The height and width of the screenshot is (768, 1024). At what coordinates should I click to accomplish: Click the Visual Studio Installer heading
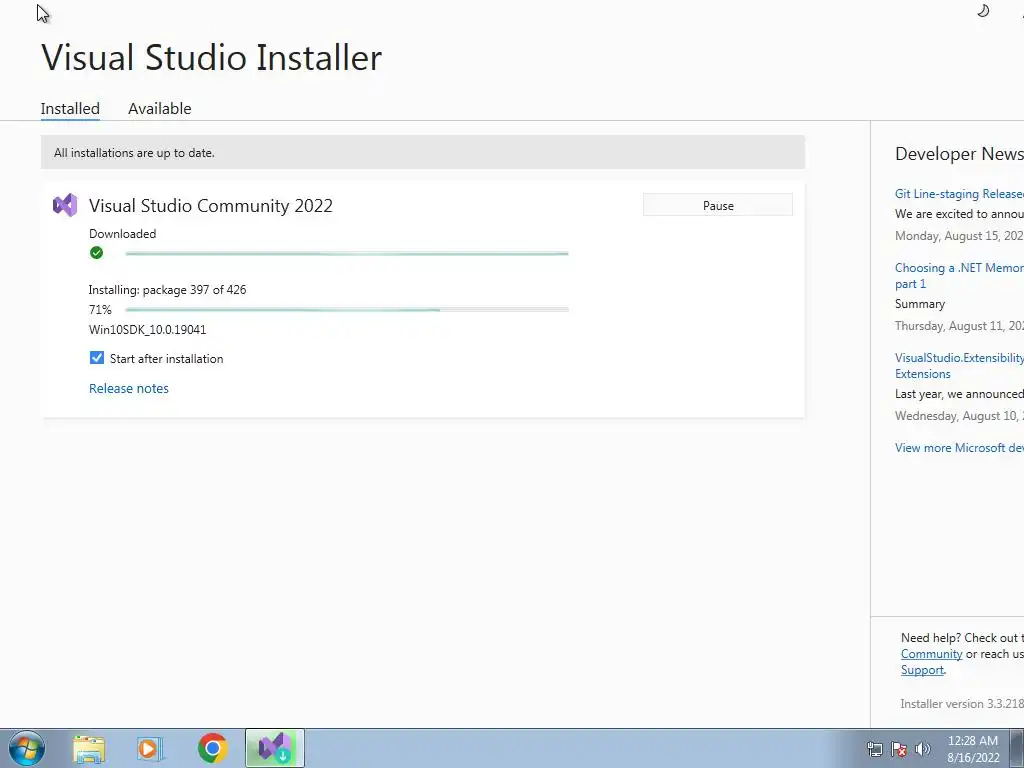point(212,57)
